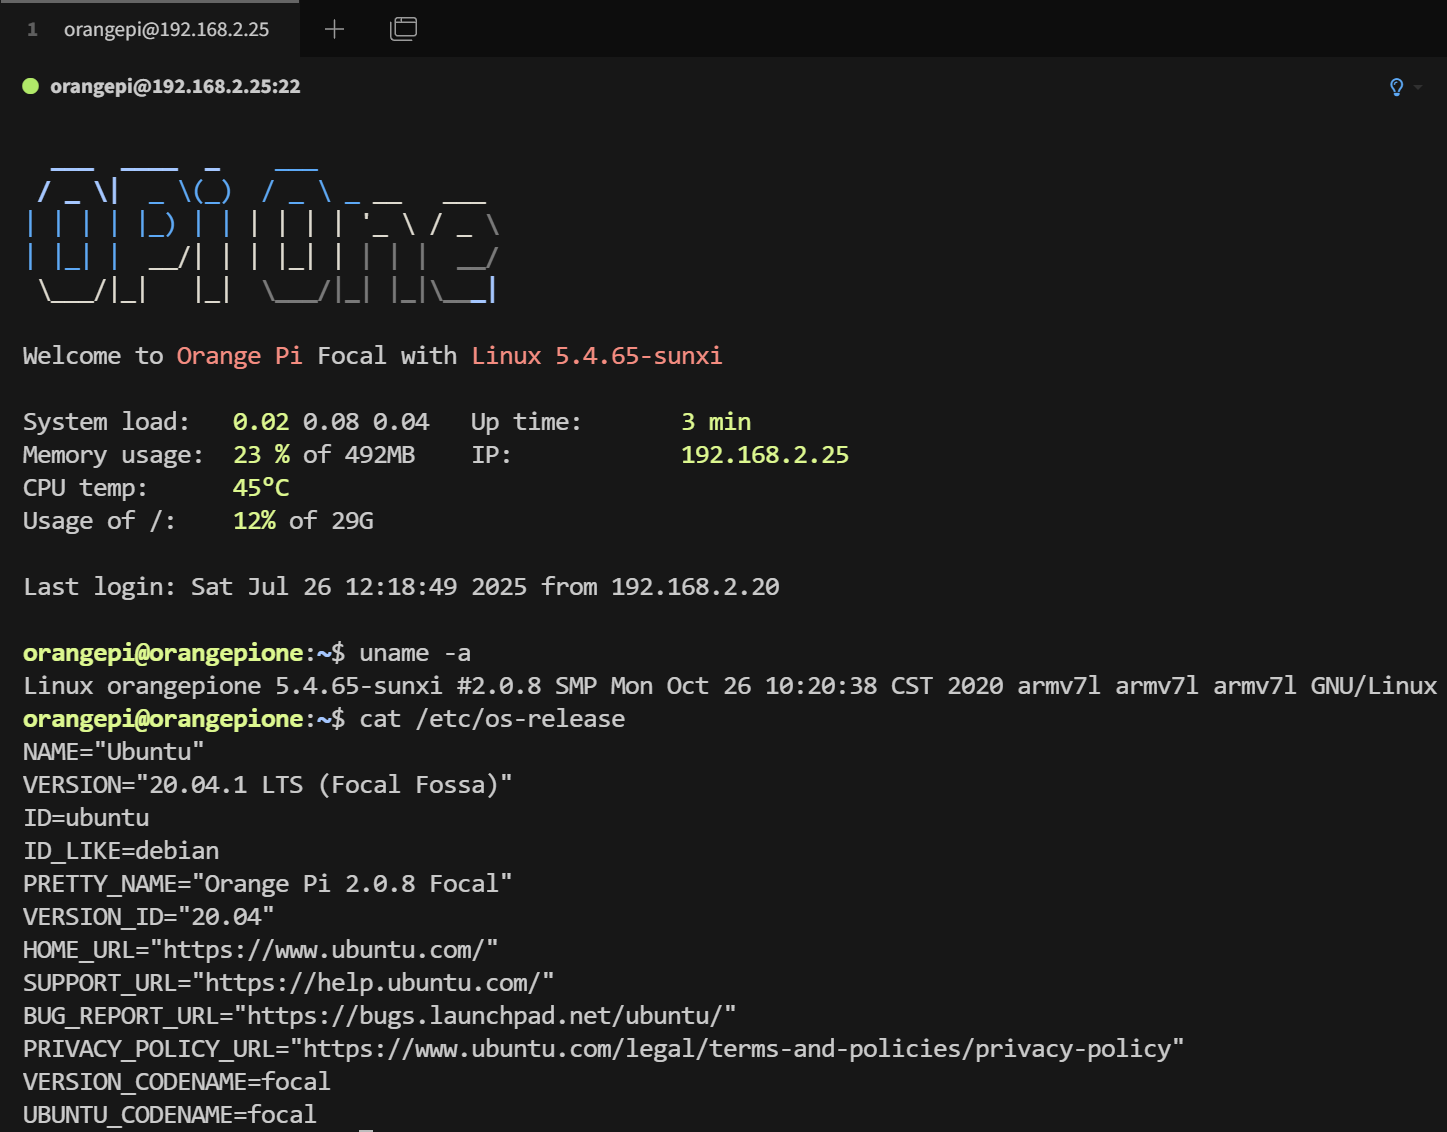Click the lightbulb hints icon
The width and height of the screenshot is (1447, 1132).
(1396, 87)
